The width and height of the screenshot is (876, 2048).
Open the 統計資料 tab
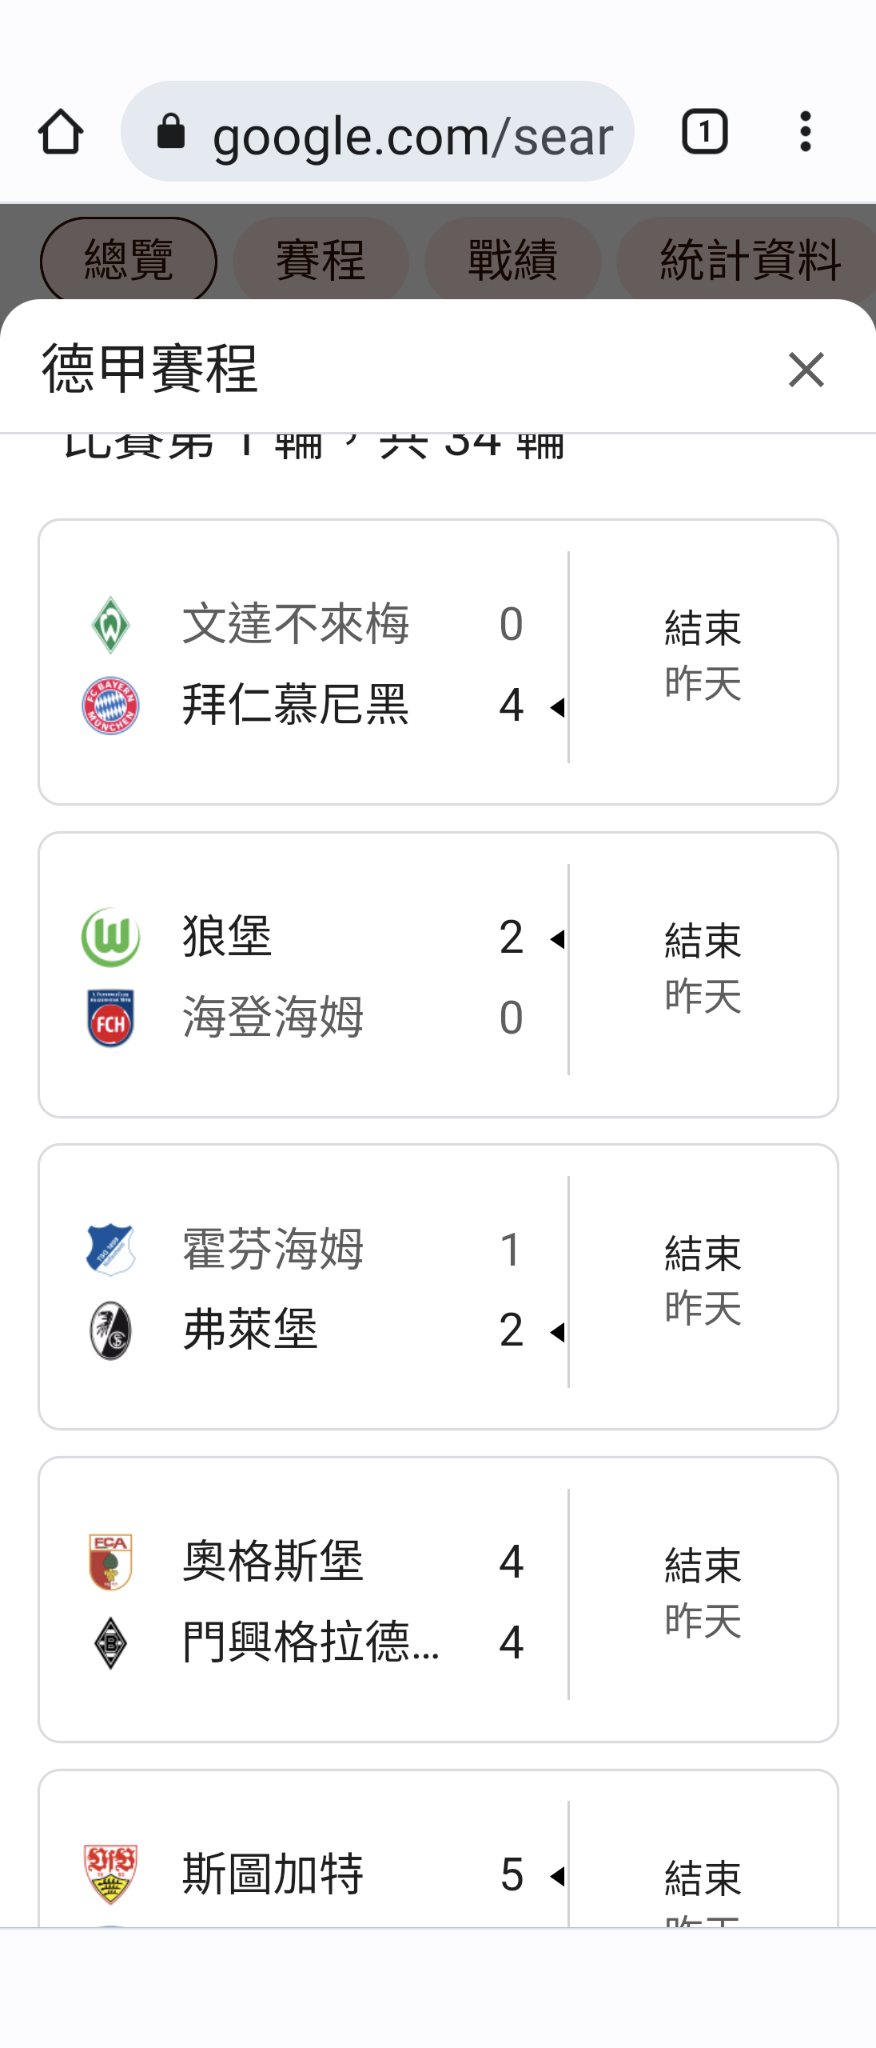point(748,260)
